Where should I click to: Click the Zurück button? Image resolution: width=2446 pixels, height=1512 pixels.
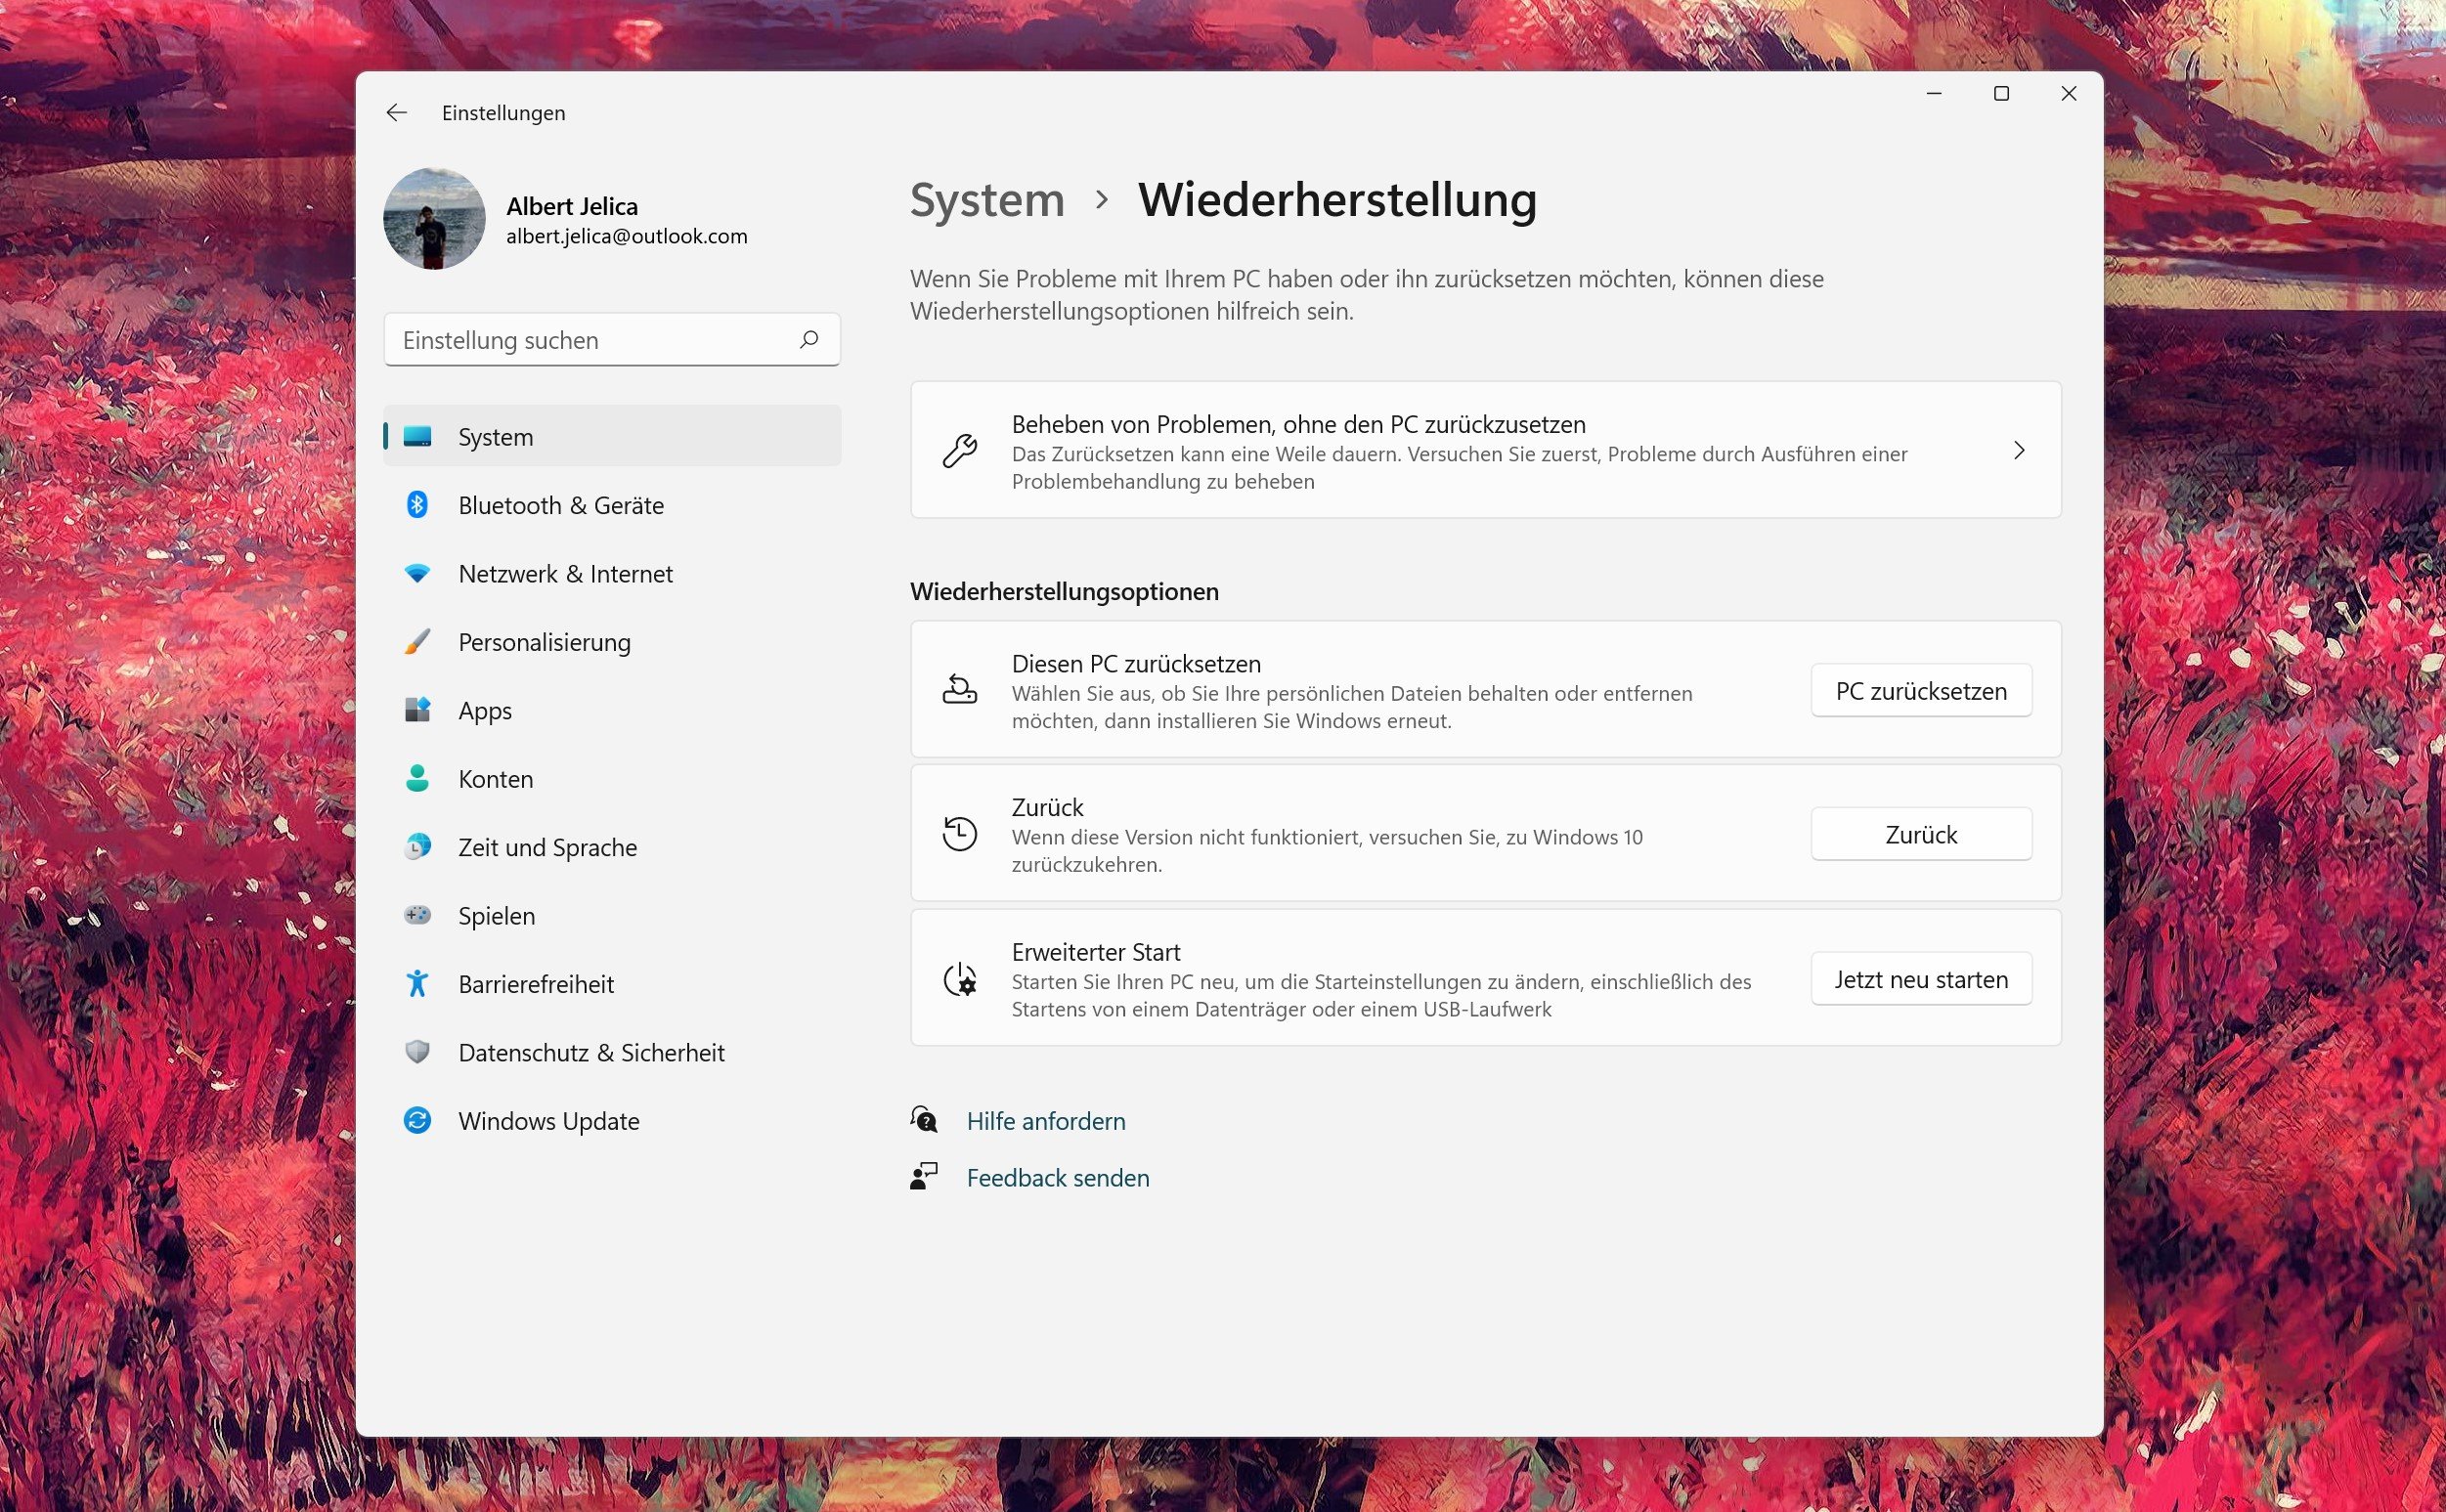click(x=1921, y=834)
